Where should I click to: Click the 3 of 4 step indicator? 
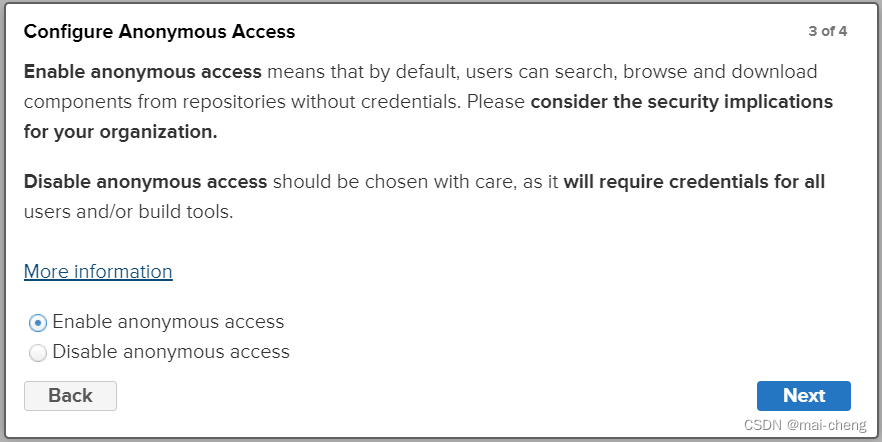pos(827,31)
